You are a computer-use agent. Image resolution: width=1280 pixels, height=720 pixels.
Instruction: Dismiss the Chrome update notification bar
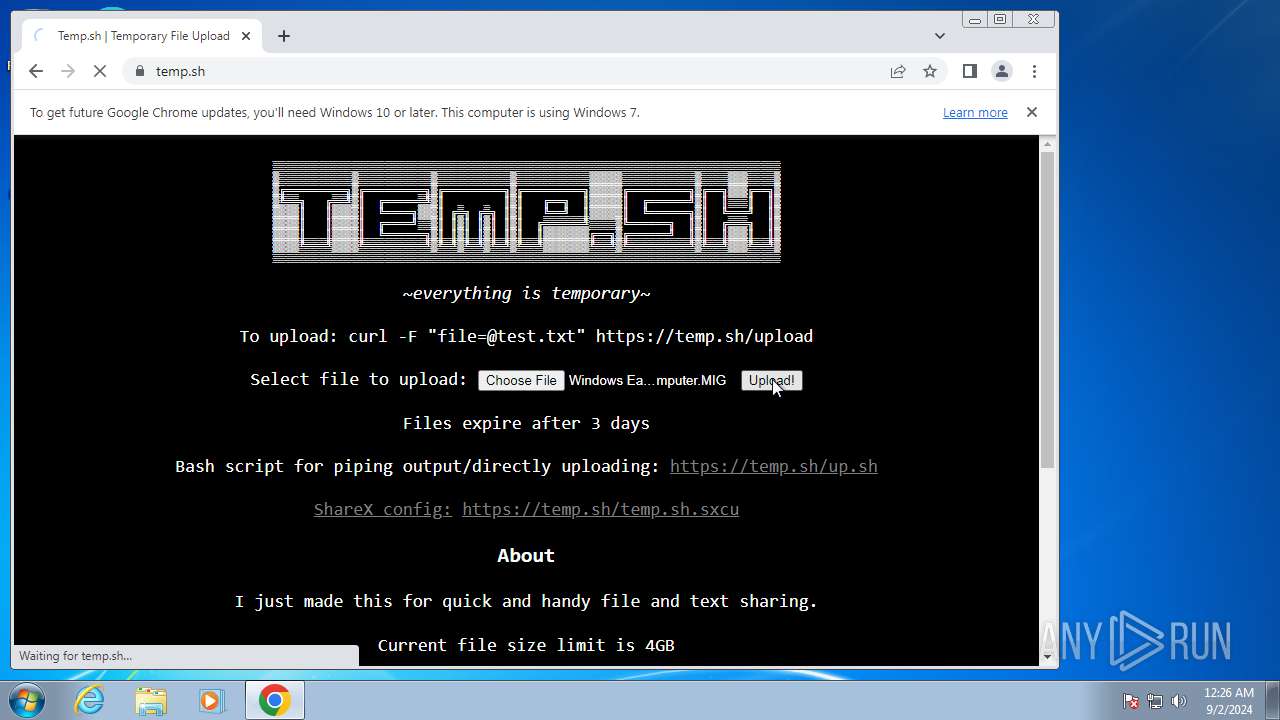pos(1032,112)
